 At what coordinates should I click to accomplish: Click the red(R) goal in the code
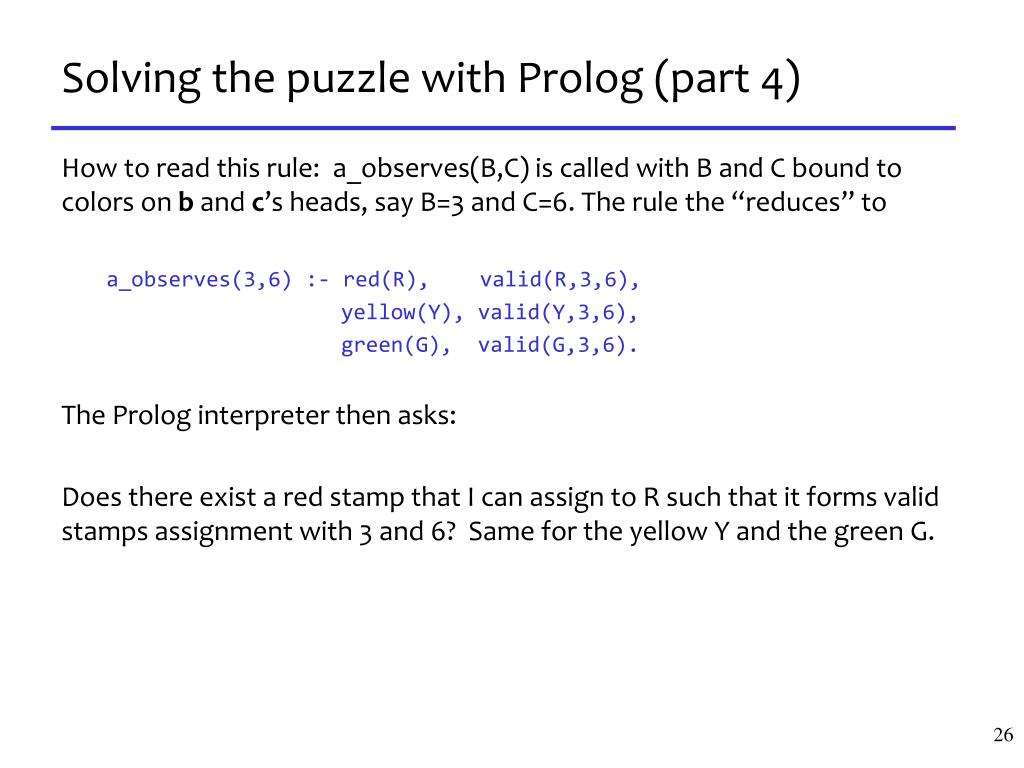(379, 280)
